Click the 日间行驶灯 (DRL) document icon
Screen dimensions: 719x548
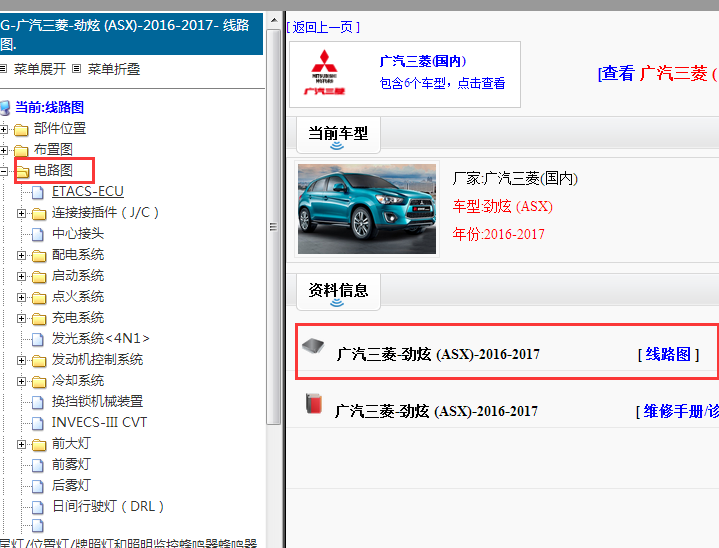click(38, 508)
